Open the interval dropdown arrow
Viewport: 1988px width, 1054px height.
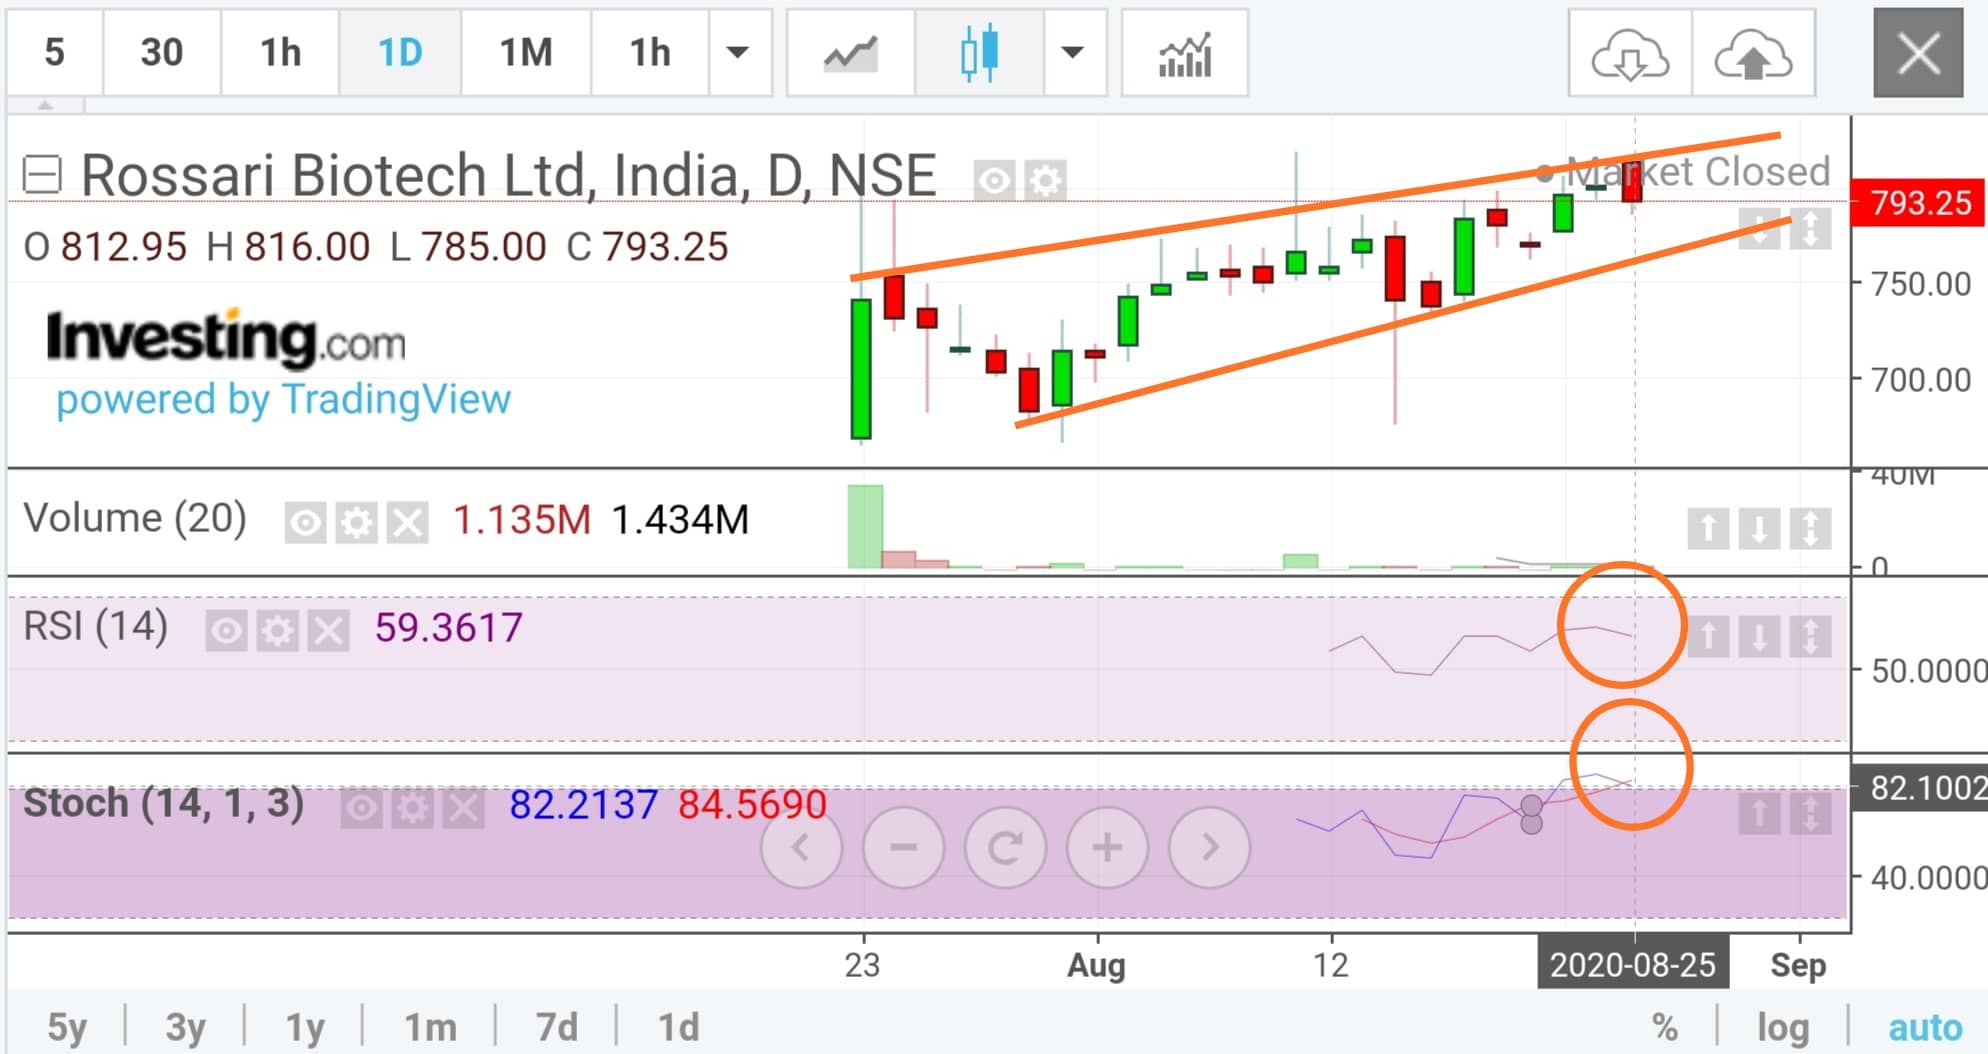pos(738,53)
